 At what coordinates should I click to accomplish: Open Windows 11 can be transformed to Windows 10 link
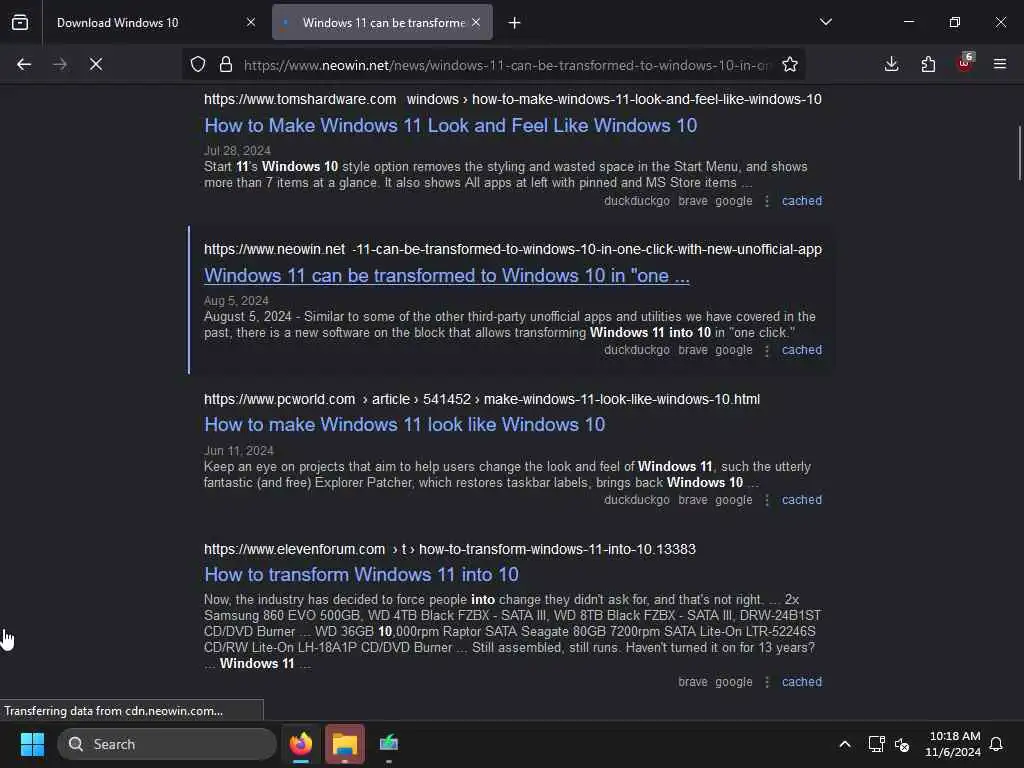[x=447, y=276]
